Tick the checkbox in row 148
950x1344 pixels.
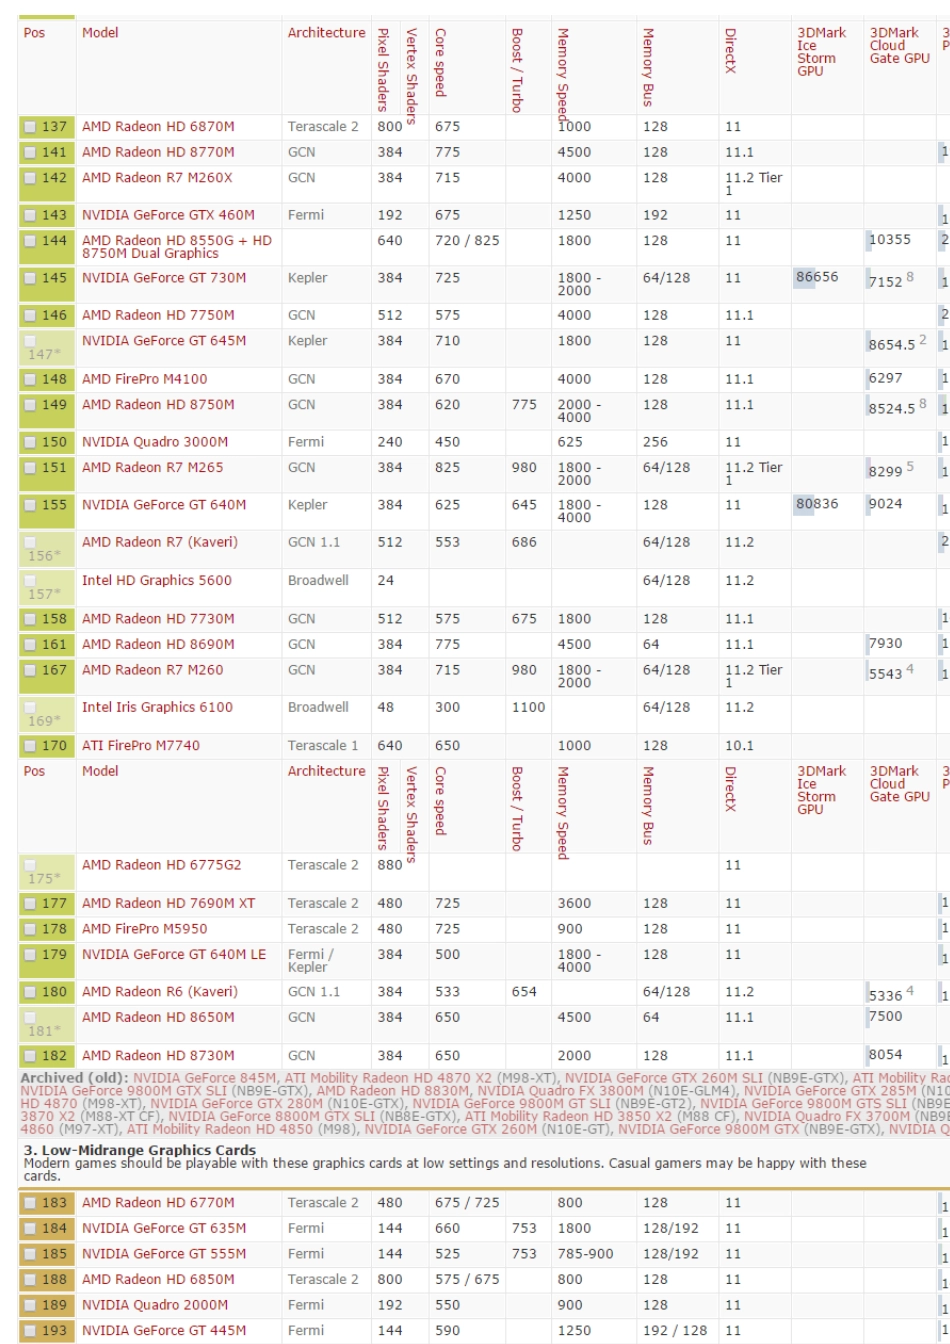[x=30, y=379]
